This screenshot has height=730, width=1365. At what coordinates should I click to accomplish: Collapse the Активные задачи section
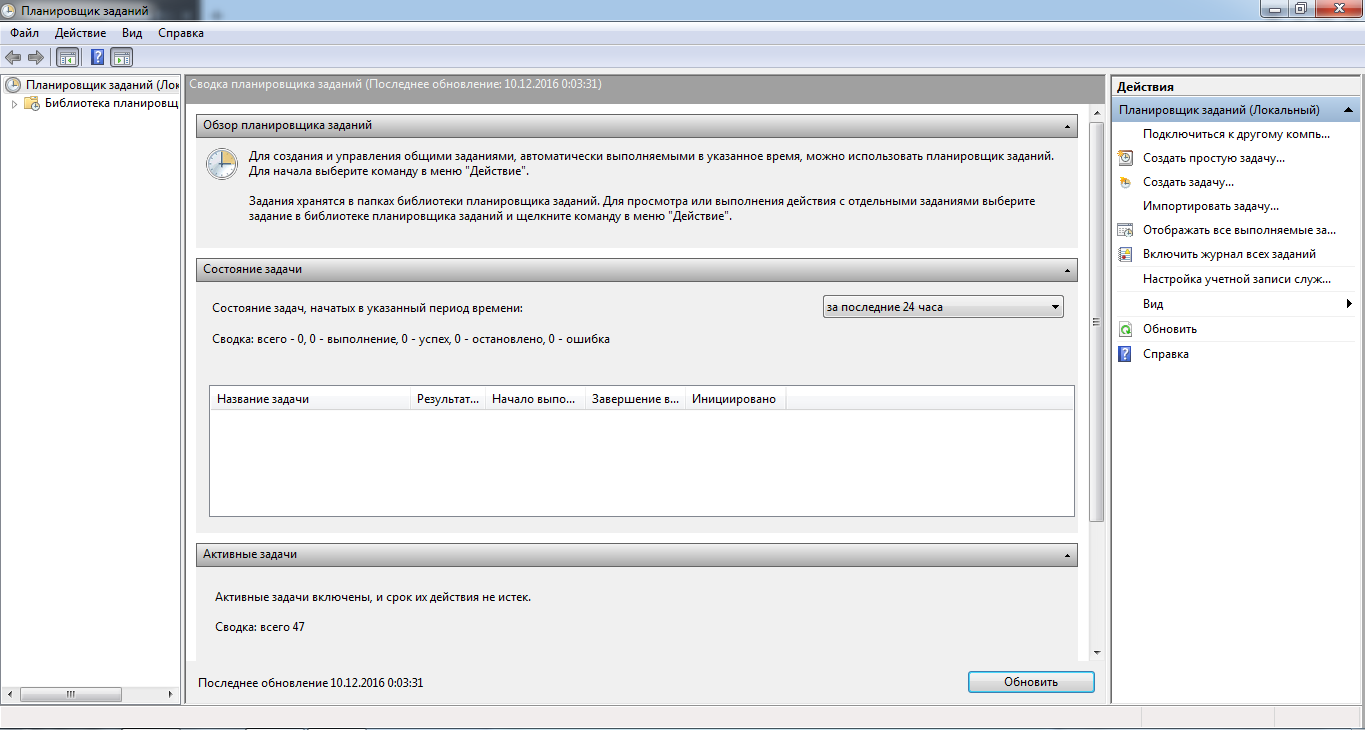pyautogui.click(x=1068, y=555)
